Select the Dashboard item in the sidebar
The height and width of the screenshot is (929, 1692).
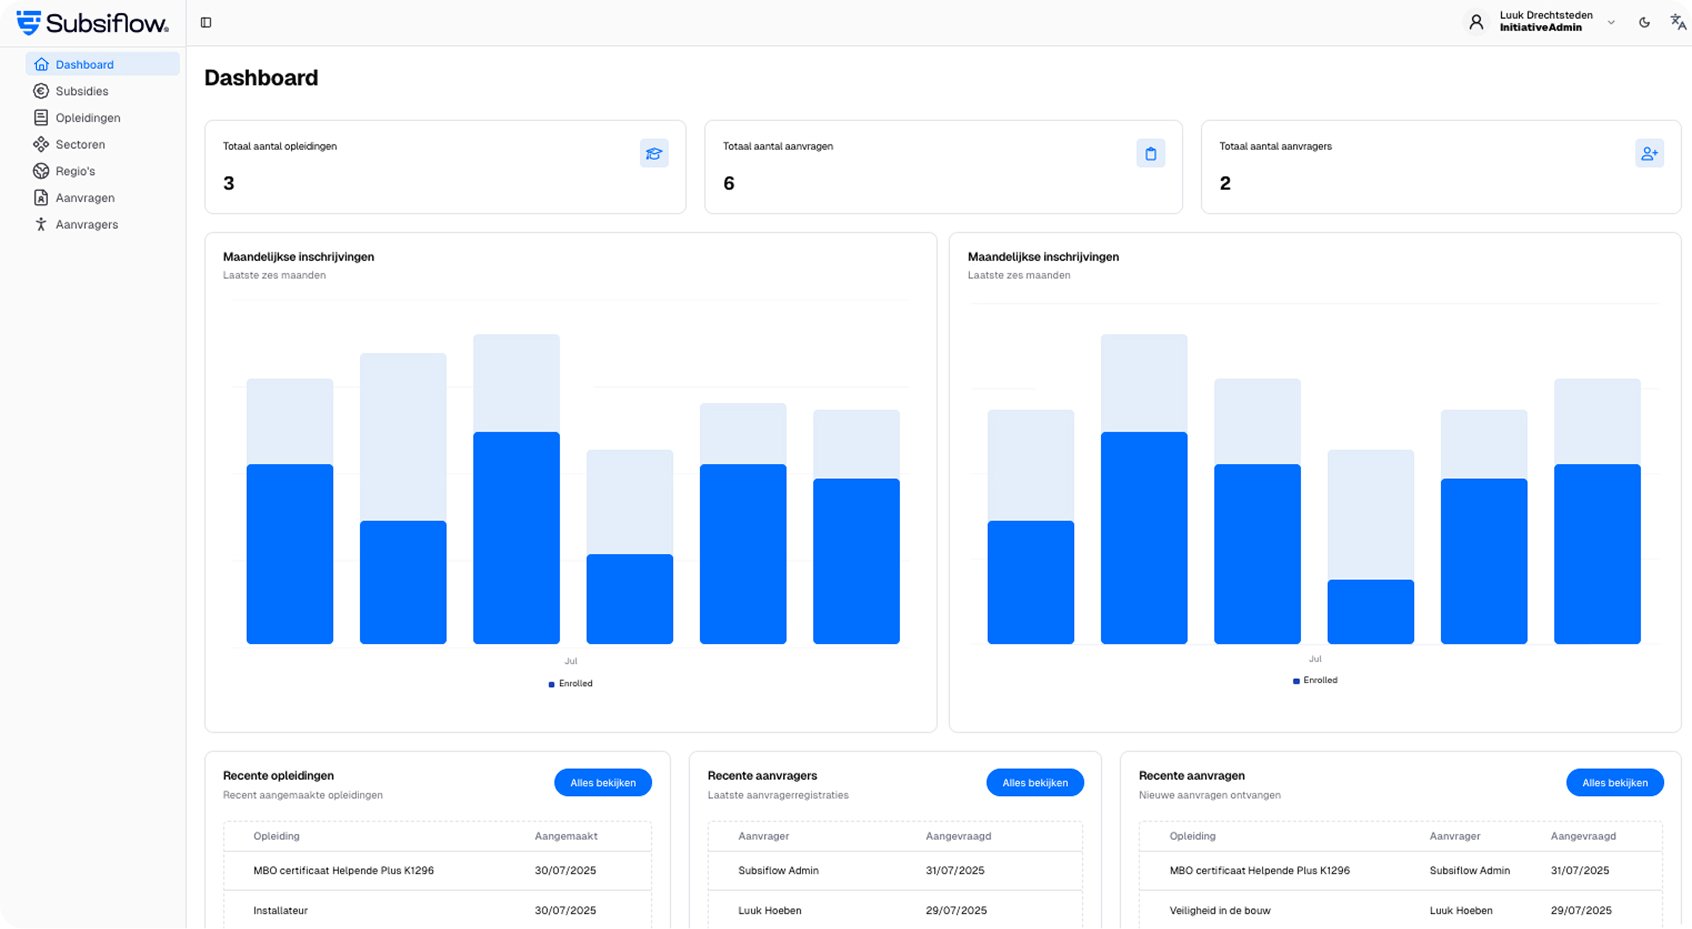[x=85, y=63]
